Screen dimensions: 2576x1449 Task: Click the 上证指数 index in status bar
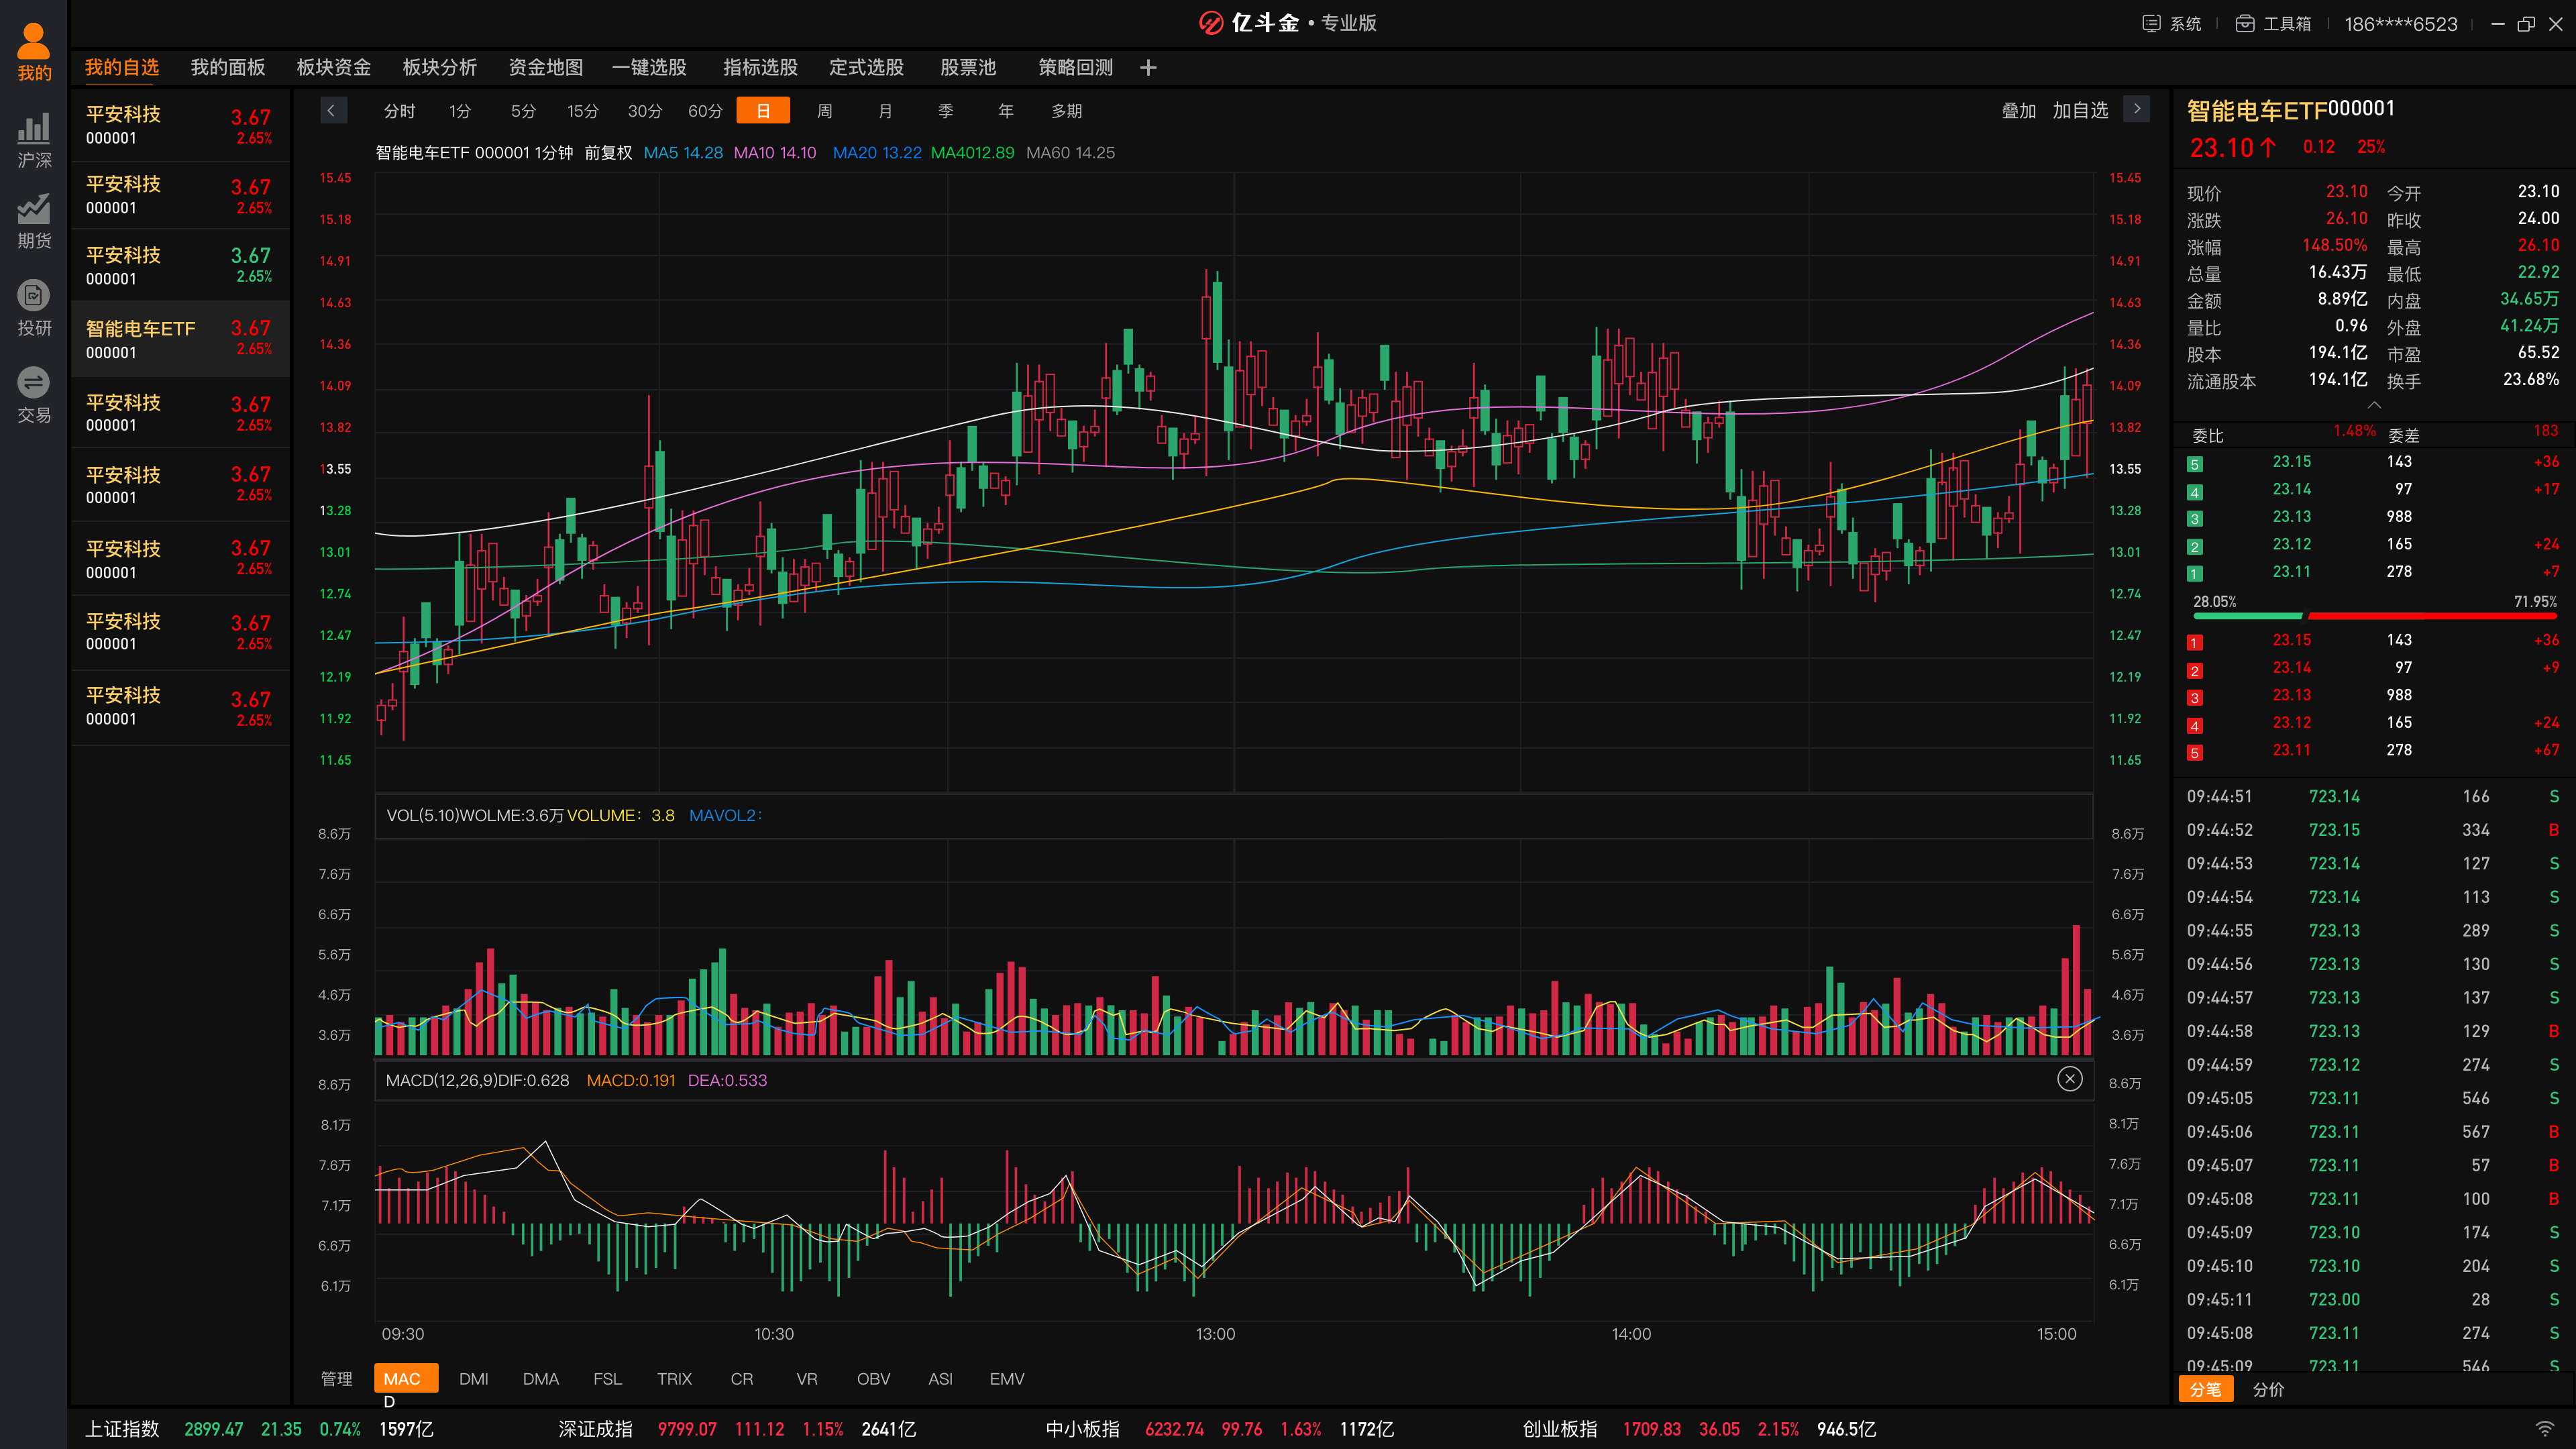point(122,1429)
